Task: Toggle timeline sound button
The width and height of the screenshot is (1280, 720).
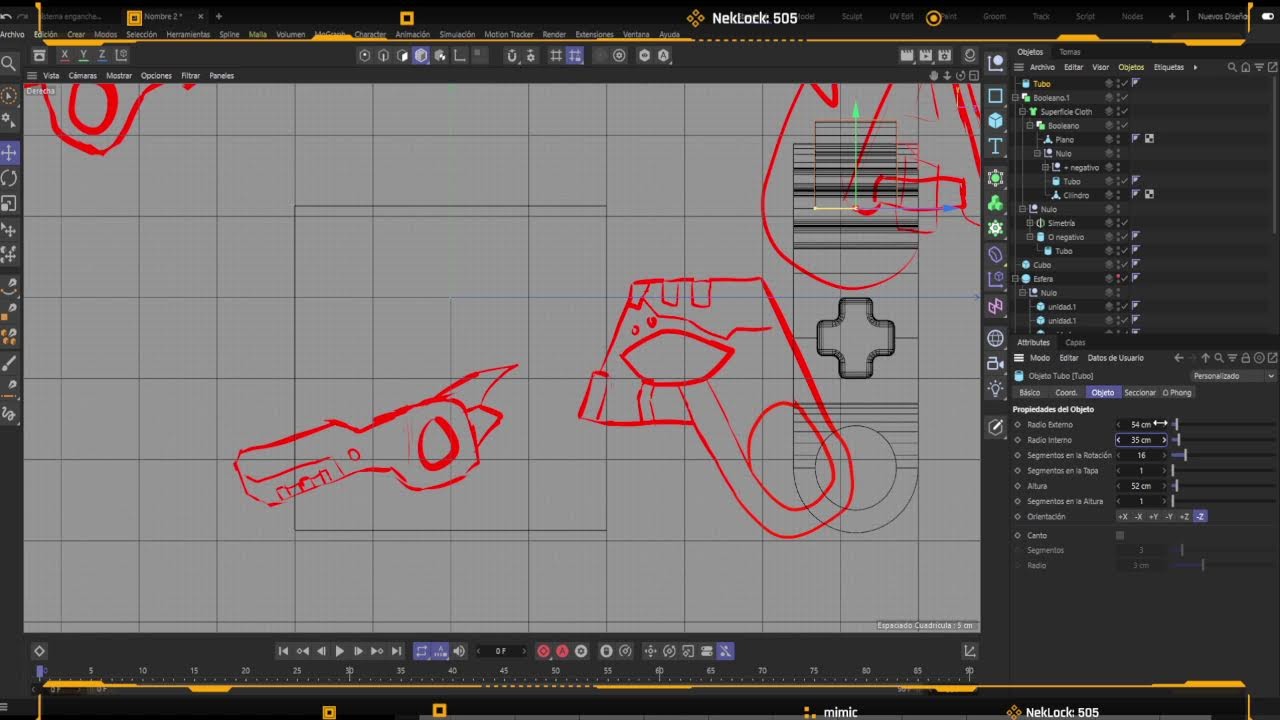Action: pos(459,651)
